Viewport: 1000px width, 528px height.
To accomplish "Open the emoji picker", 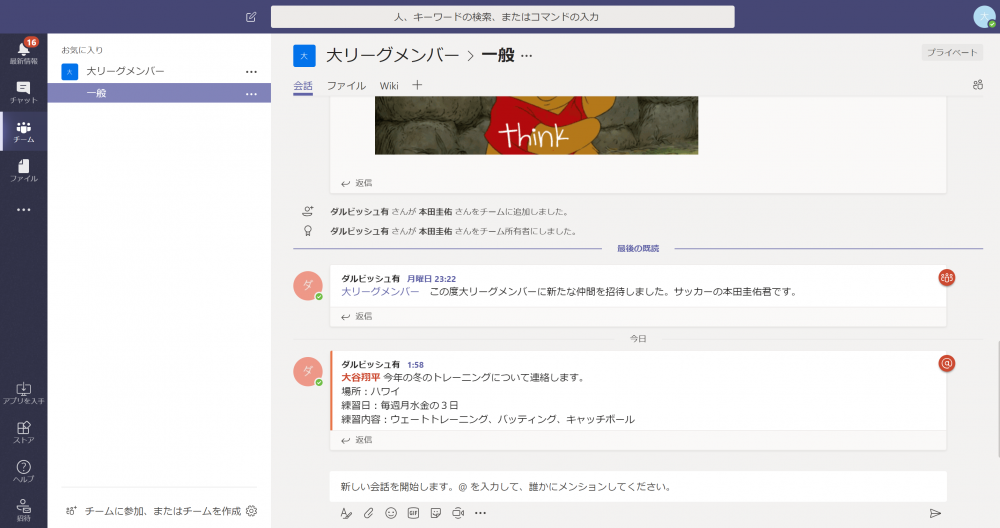I will pyautogui.click(x=391, y=513).
